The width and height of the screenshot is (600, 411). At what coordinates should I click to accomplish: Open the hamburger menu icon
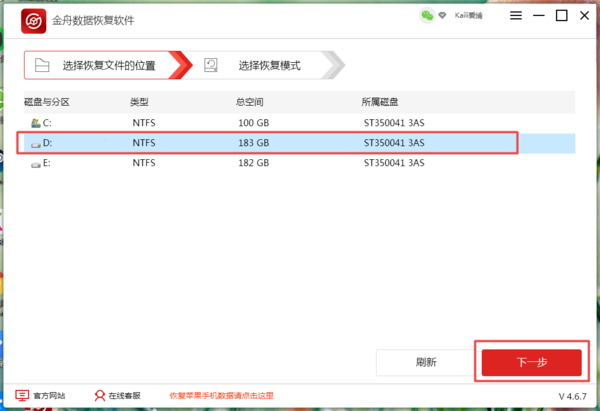[516, 15]
